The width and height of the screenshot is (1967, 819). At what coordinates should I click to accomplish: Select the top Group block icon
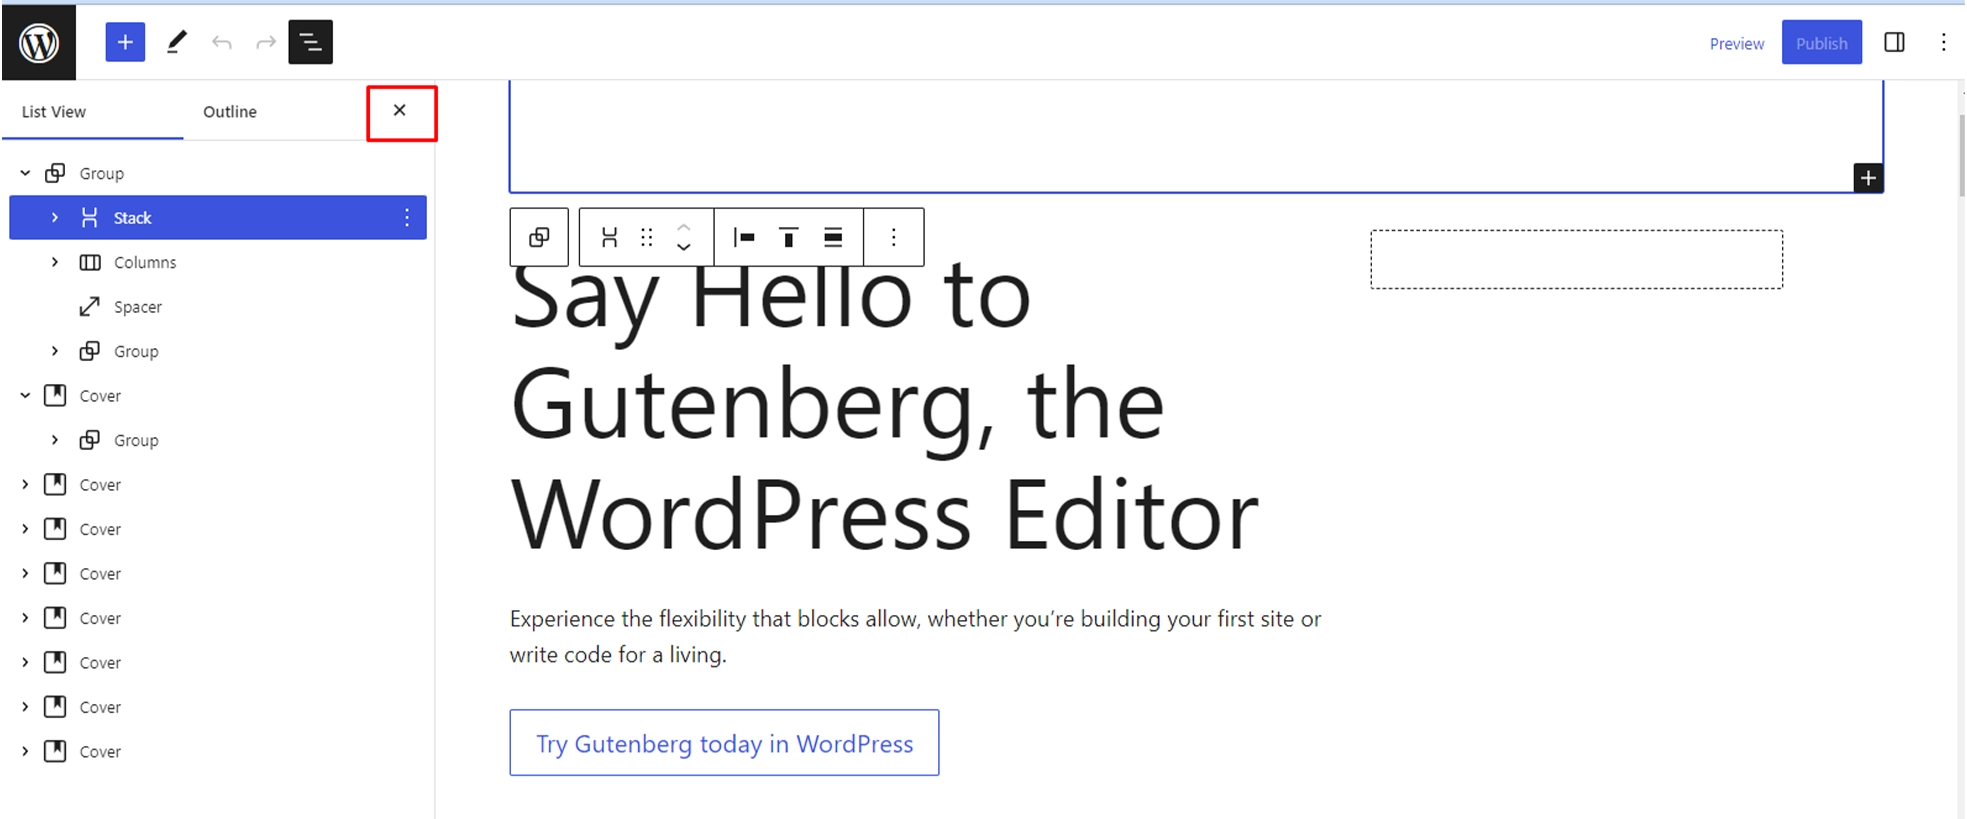click(56, 173)
